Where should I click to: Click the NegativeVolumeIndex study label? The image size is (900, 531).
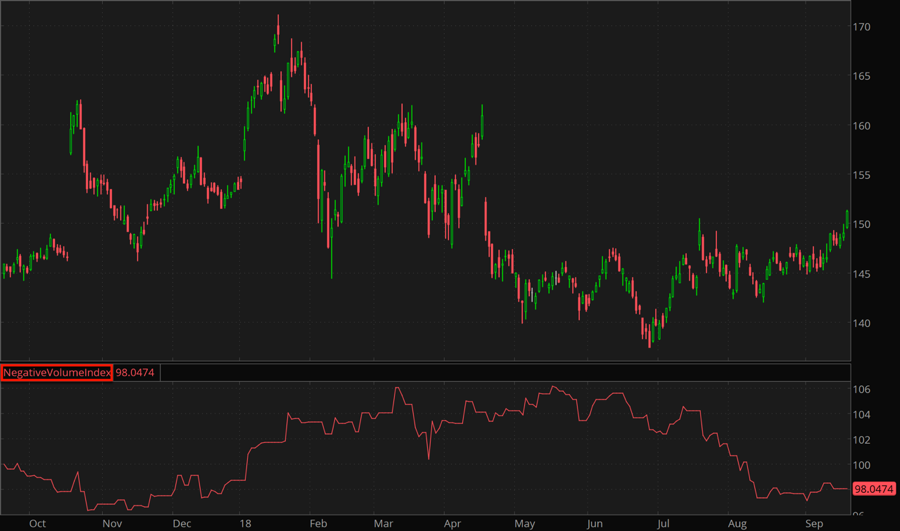(x=56, y=373)
